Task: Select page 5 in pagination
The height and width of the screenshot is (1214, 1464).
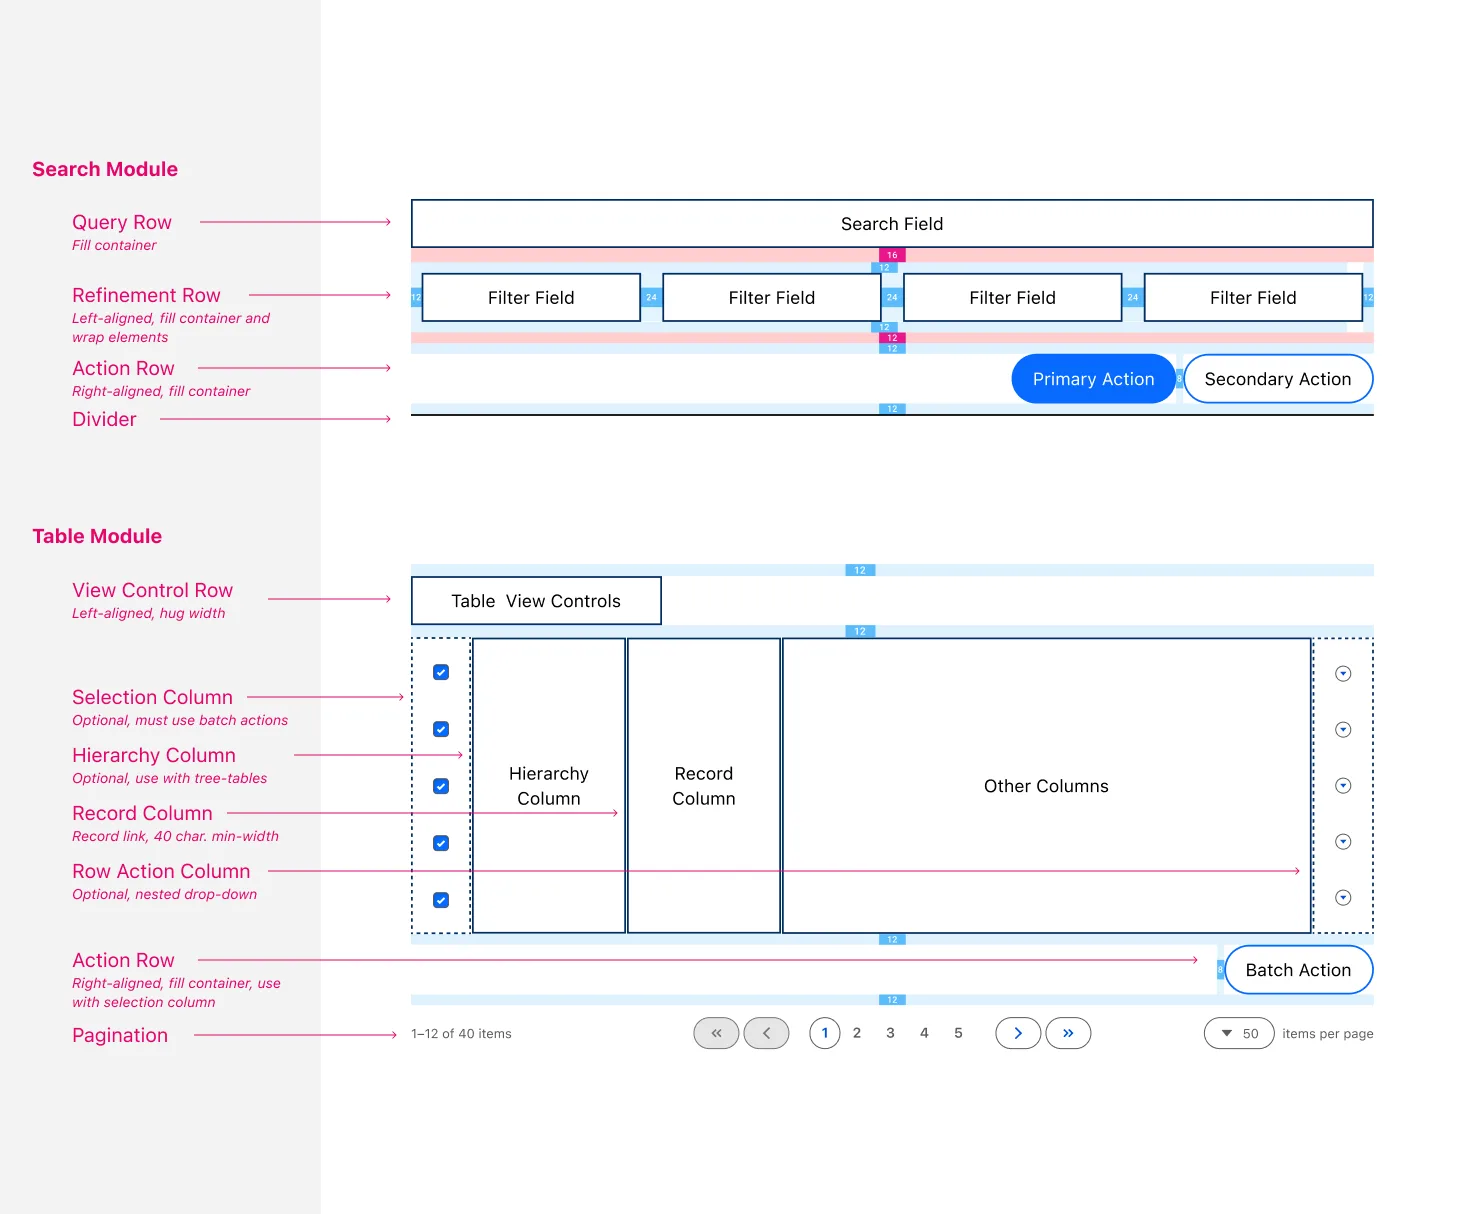Action: click(x=958, y=1033)
